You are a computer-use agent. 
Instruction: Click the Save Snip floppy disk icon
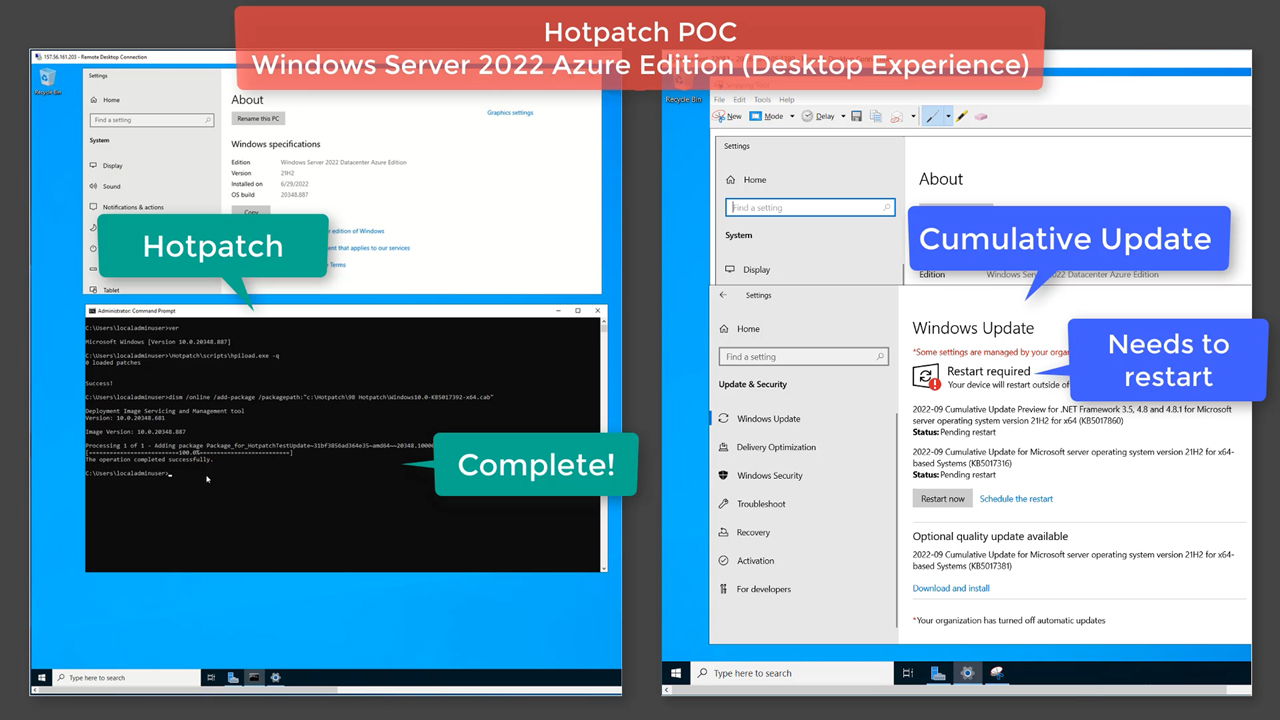pyautogui.click(x=857, y=116)
